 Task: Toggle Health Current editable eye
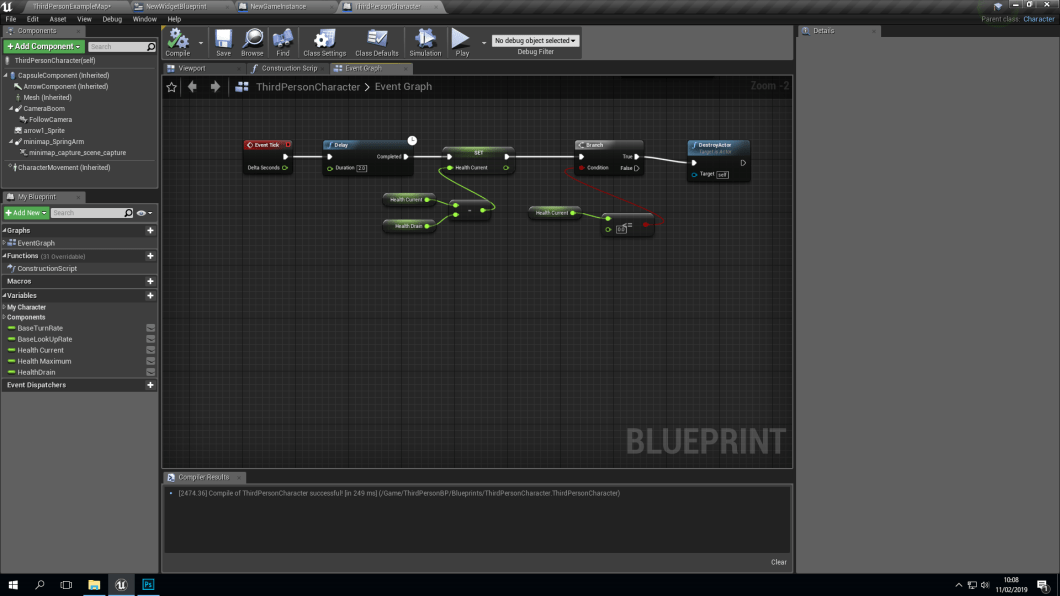pos(151,350)
